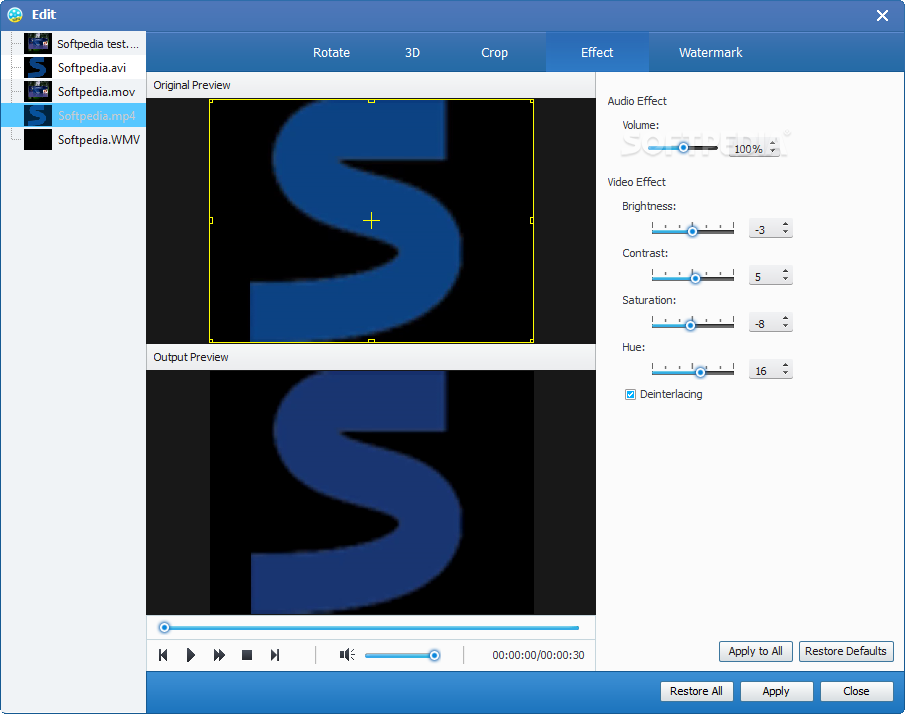
Task: Increase Contrast value with up arrow
Action: click(x=786, y=271)
